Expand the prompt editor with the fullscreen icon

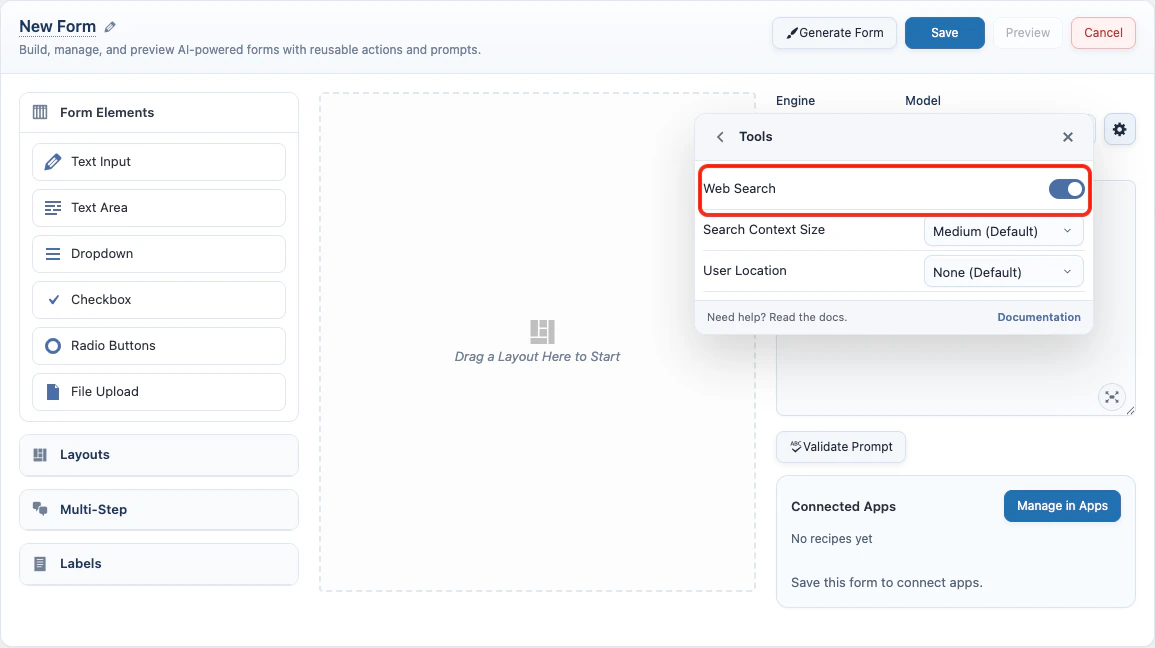tap(1112, 397)
